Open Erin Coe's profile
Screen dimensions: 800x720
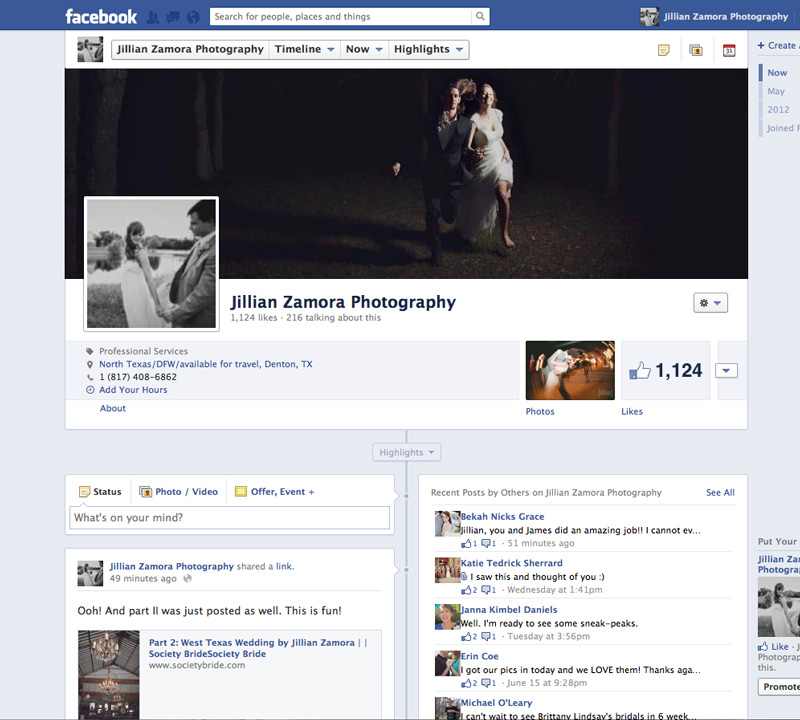tap(480, 656)
